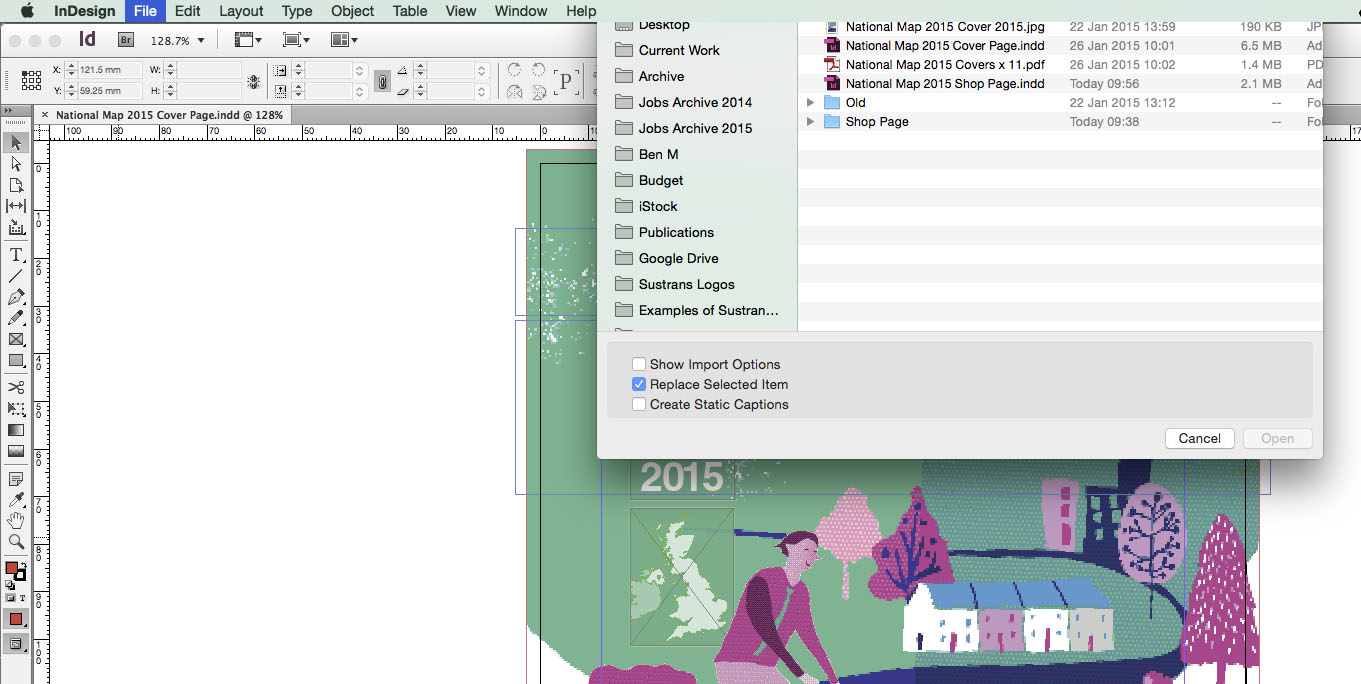1361x684 pixels.
Task: Open the Table menu
Action: [410, 11]
